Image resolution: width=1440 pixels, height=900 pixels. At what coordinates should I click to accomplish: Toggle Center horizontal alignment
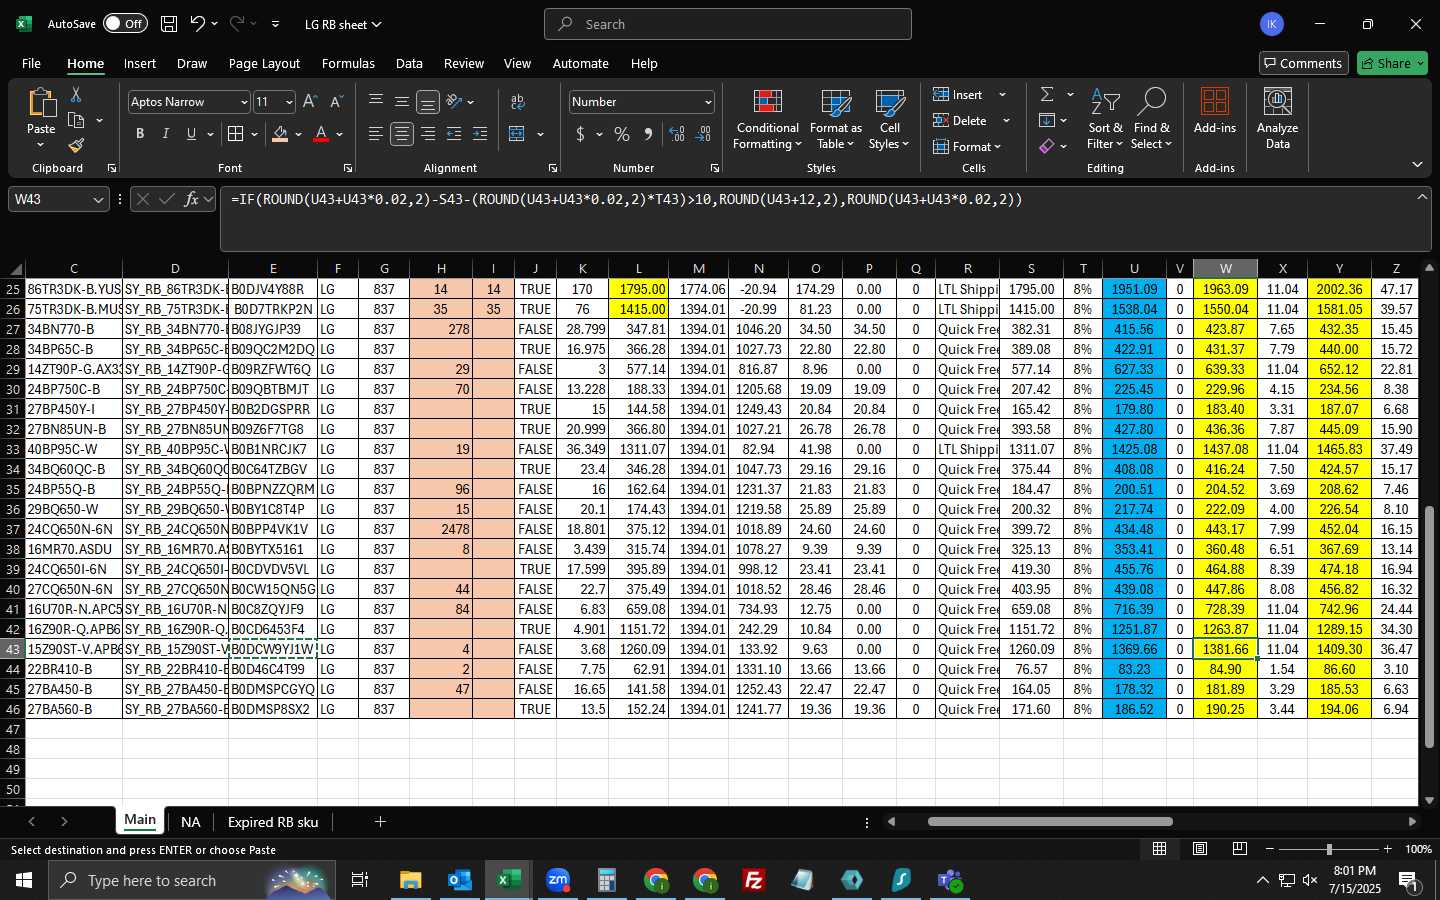(x=402, y=134)
